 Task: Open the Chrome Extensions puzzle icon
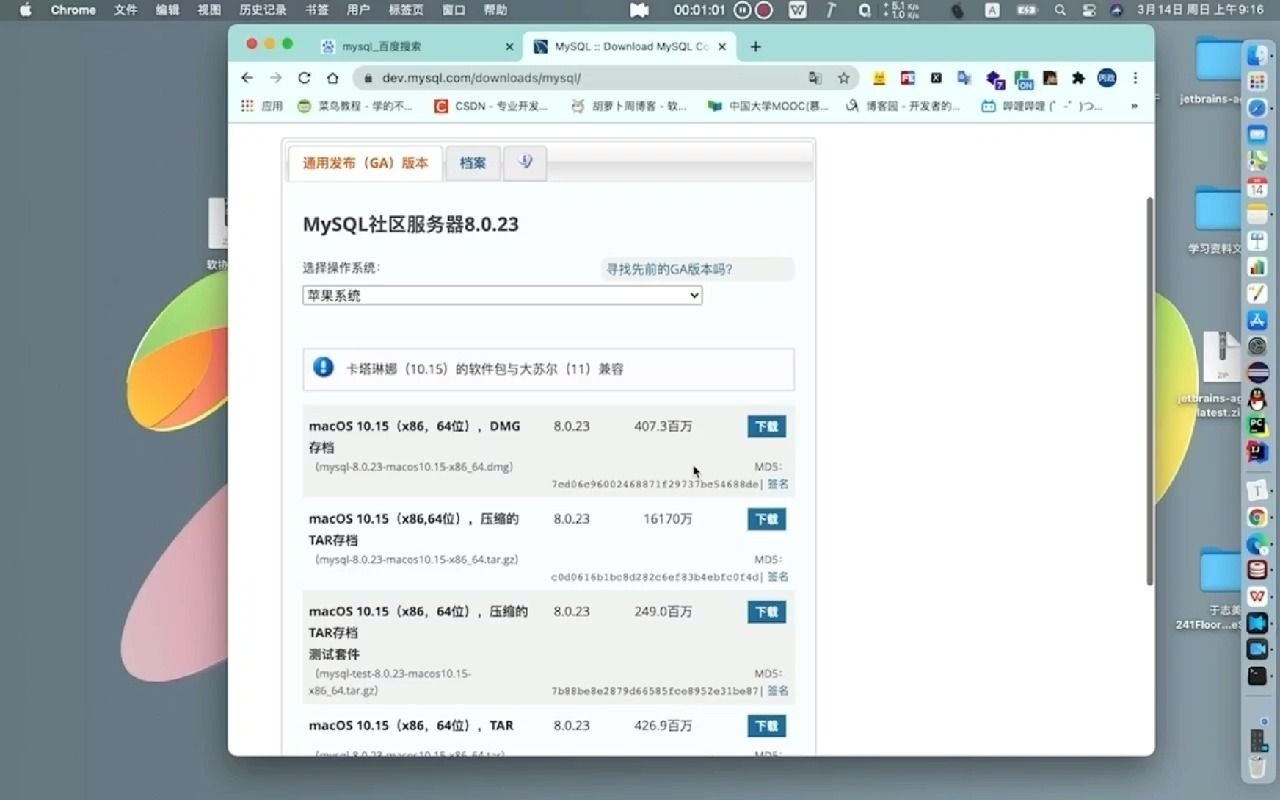[x=1078, y=78]
